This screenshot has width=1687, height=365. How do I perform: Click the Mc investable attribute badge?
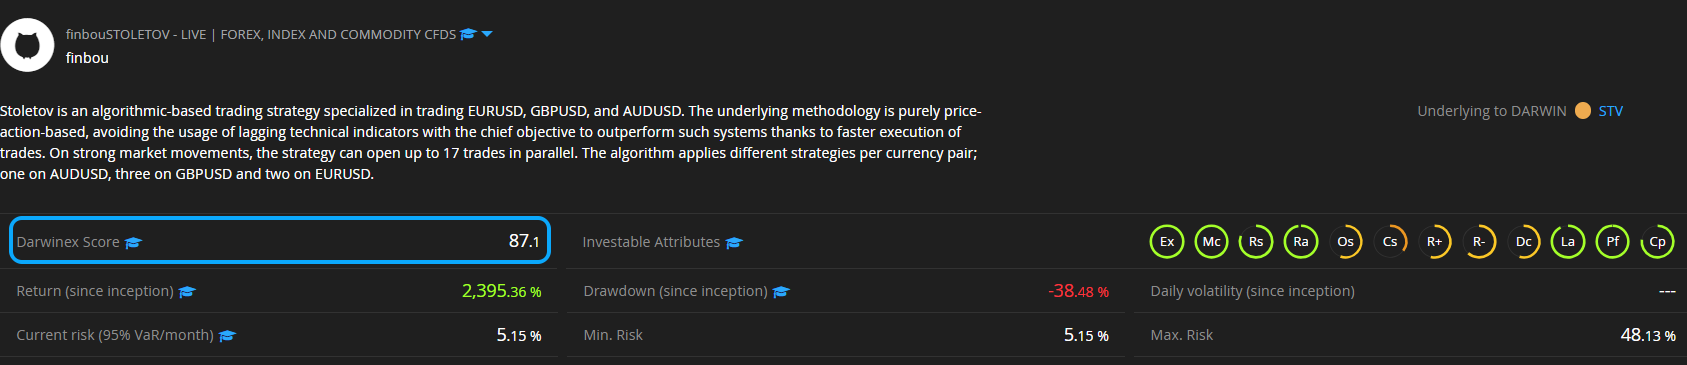pyautogui.click(x=1212, y=242)
